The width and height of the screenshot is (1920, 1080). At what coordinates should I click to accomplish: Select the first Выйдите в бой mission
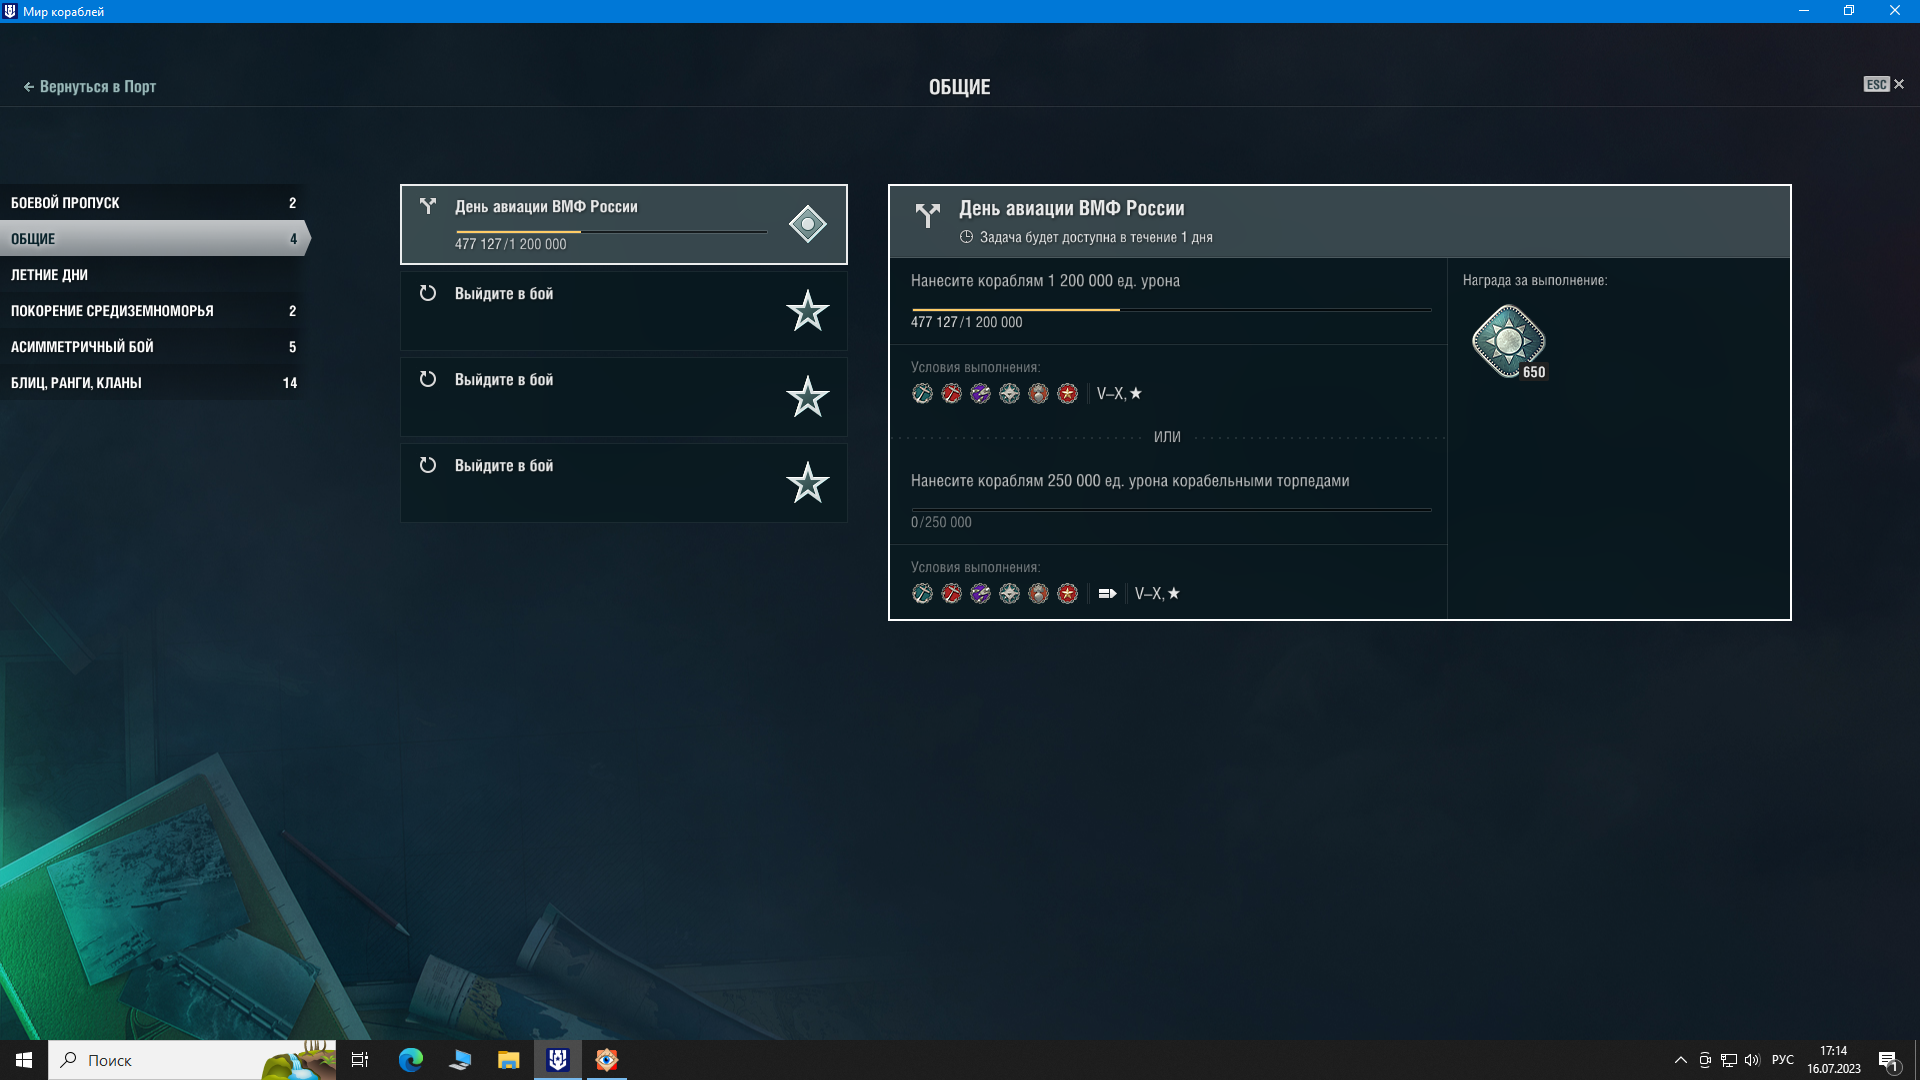tap(624, 311)
